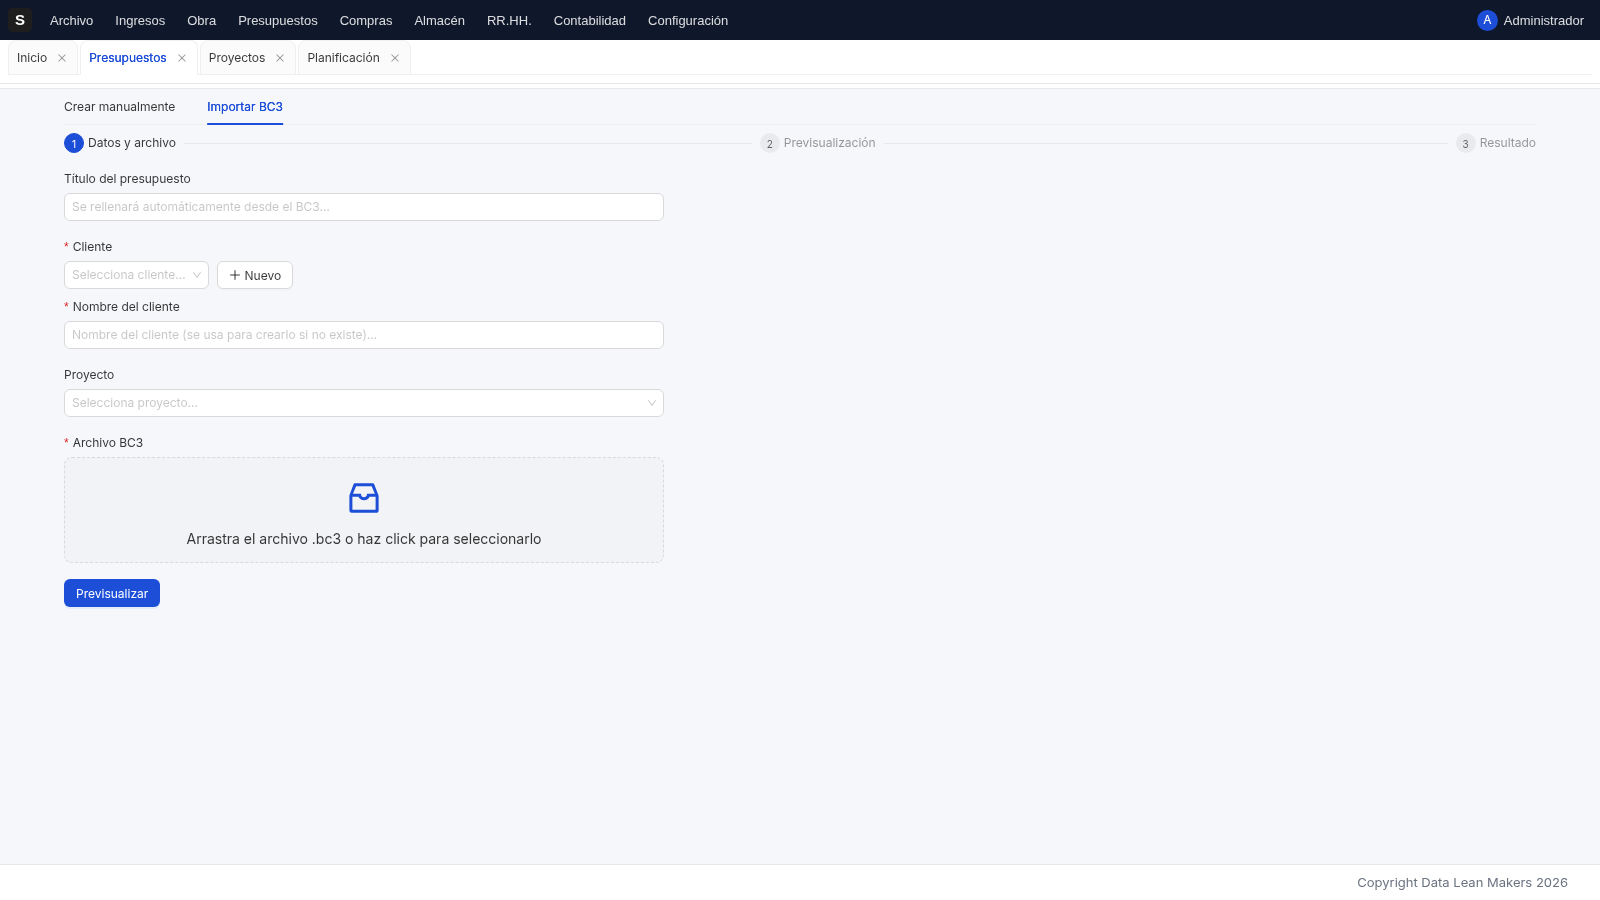Switch to the Crear manualmente tab
1600x900 pixels.
pos(120,107)
